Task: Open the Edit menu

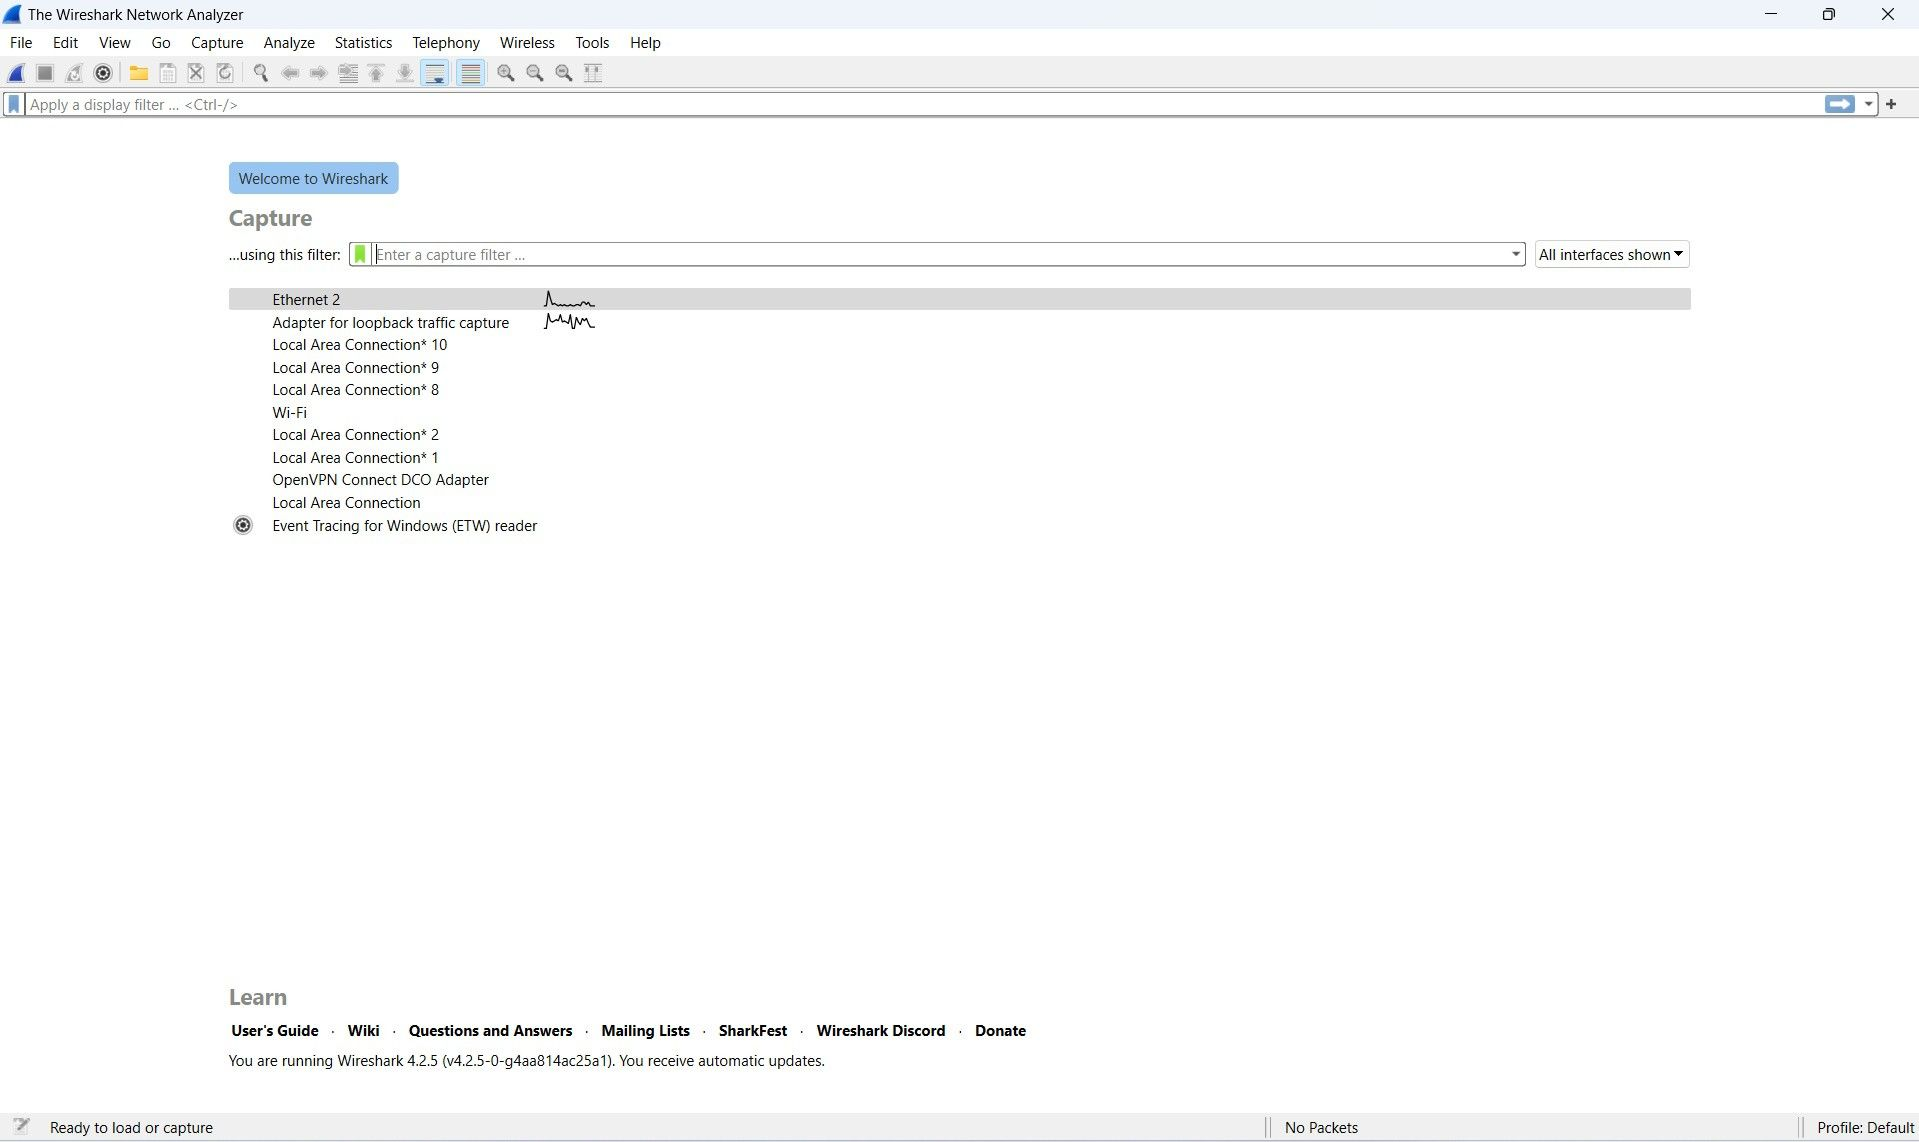Action: (x=65, y=43)
